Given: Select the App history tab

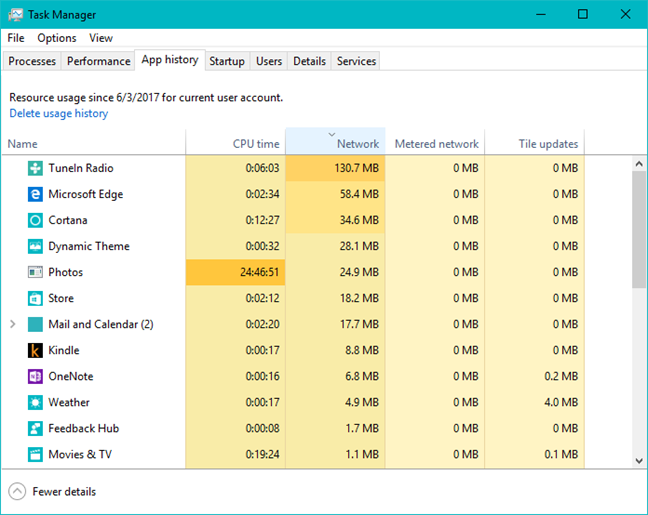Looking at the screenshot, I should pos(170,60).
